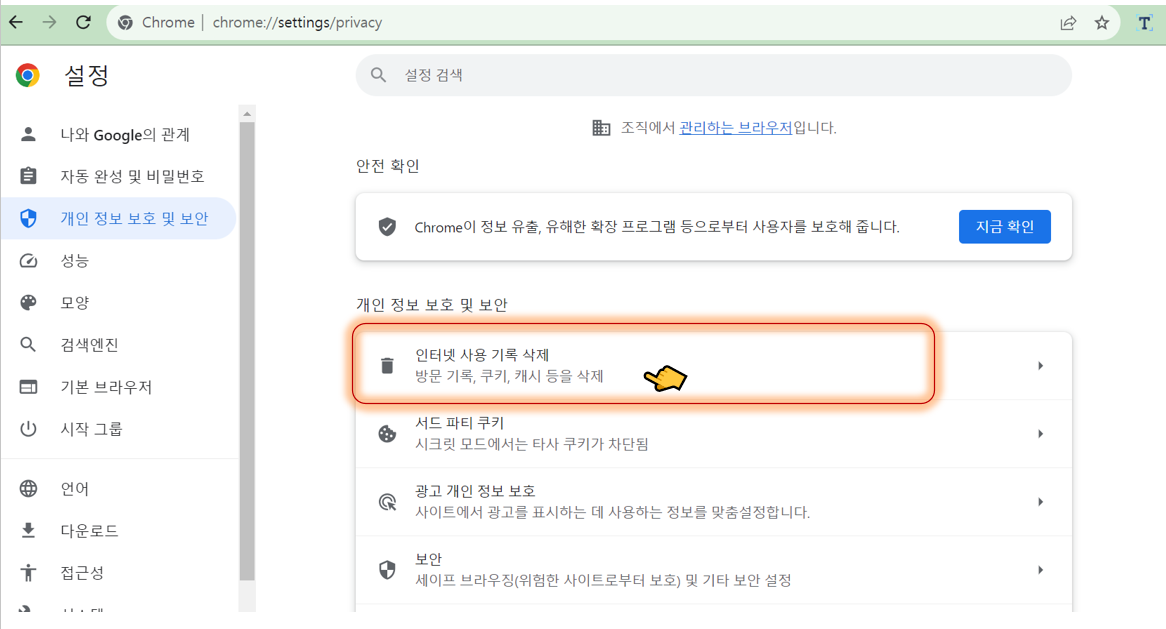Open the 관리하는 브라우저 link
This screenshot has width=1166, height=629.
(735, 127)
